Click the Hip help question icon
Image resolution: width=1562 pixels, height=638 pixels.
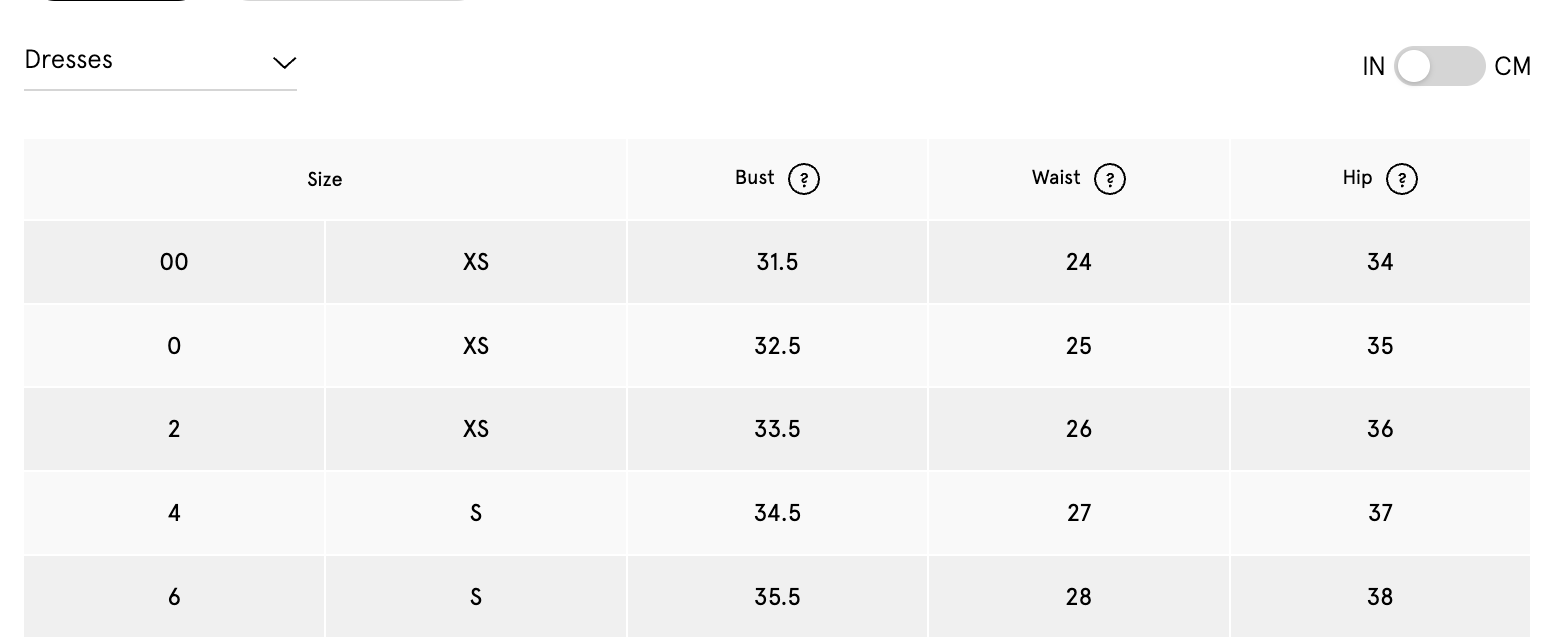[x=1402, y=180]
